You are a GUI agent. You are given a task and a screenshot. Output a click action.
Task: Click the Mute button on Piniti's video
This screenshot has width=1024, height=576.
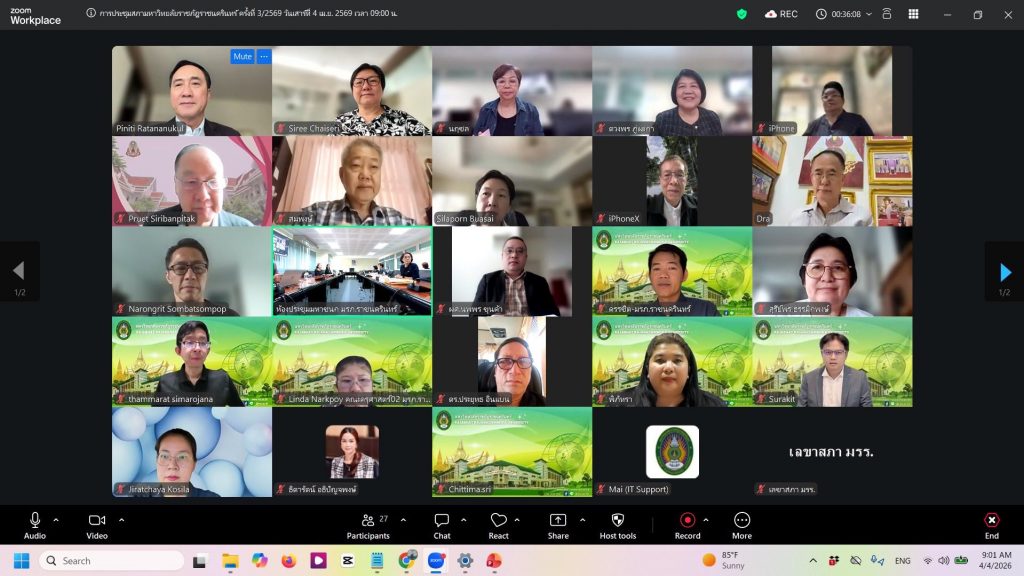(242, 57)
